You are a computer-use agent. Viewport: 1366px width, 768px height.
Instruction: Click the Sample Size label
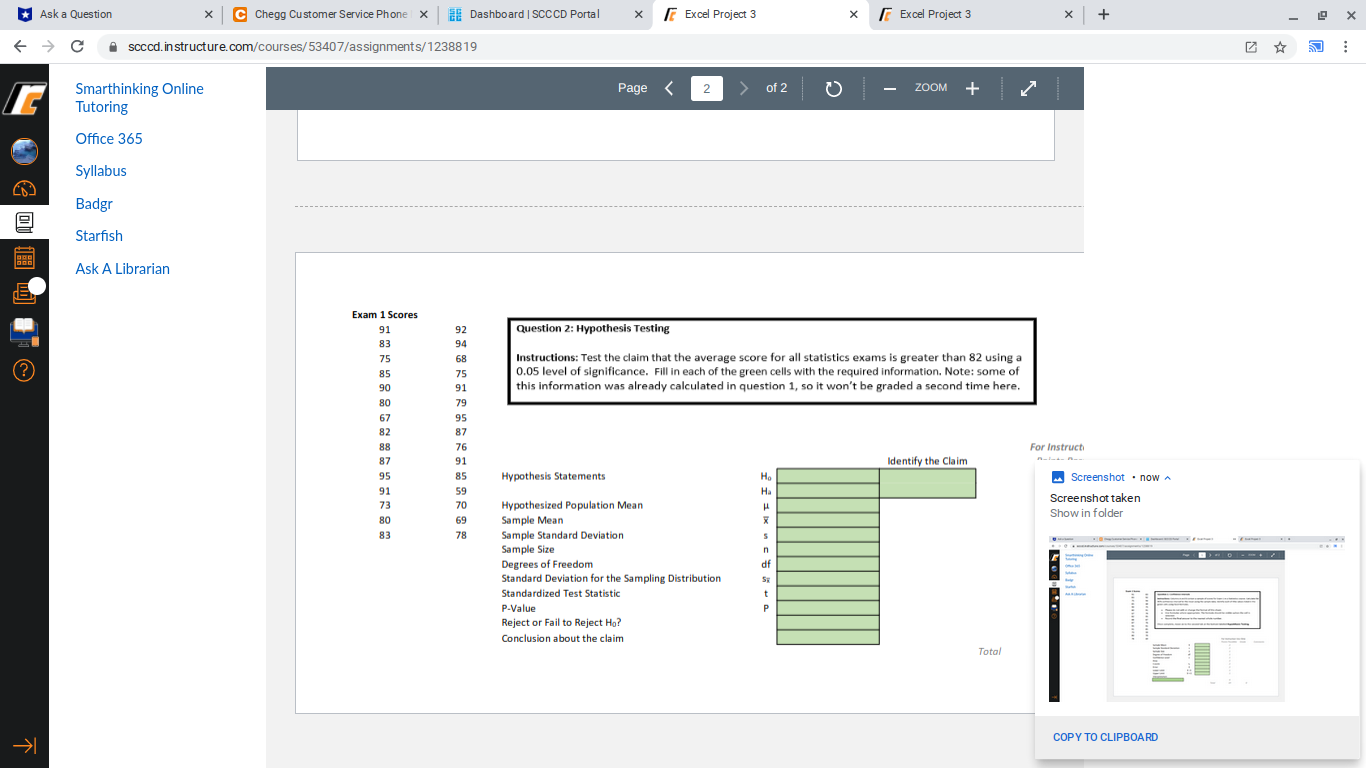[x=528, y=549]
